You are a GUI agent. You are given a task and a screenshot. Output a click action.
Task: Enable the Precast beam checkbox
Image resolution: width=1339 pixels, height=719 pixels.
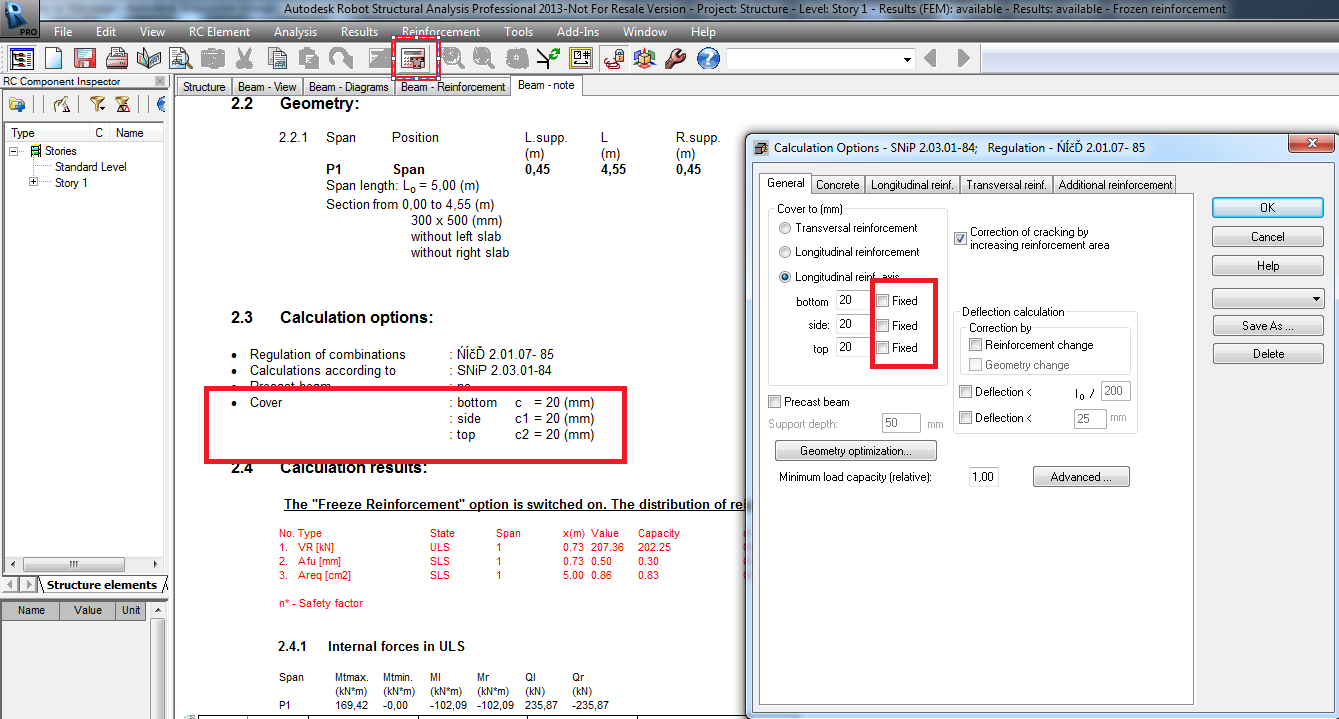click(x=775, y=402)
